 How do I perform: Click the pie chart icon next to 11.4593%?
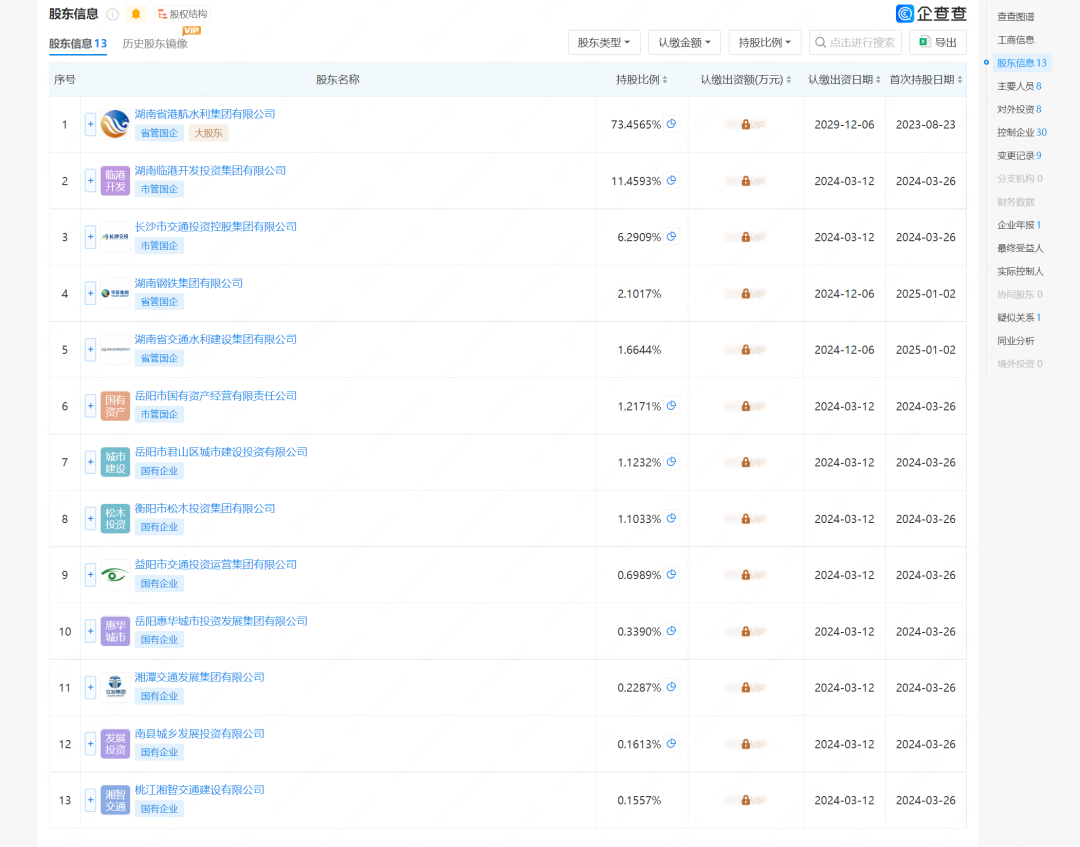click(672, 180)
